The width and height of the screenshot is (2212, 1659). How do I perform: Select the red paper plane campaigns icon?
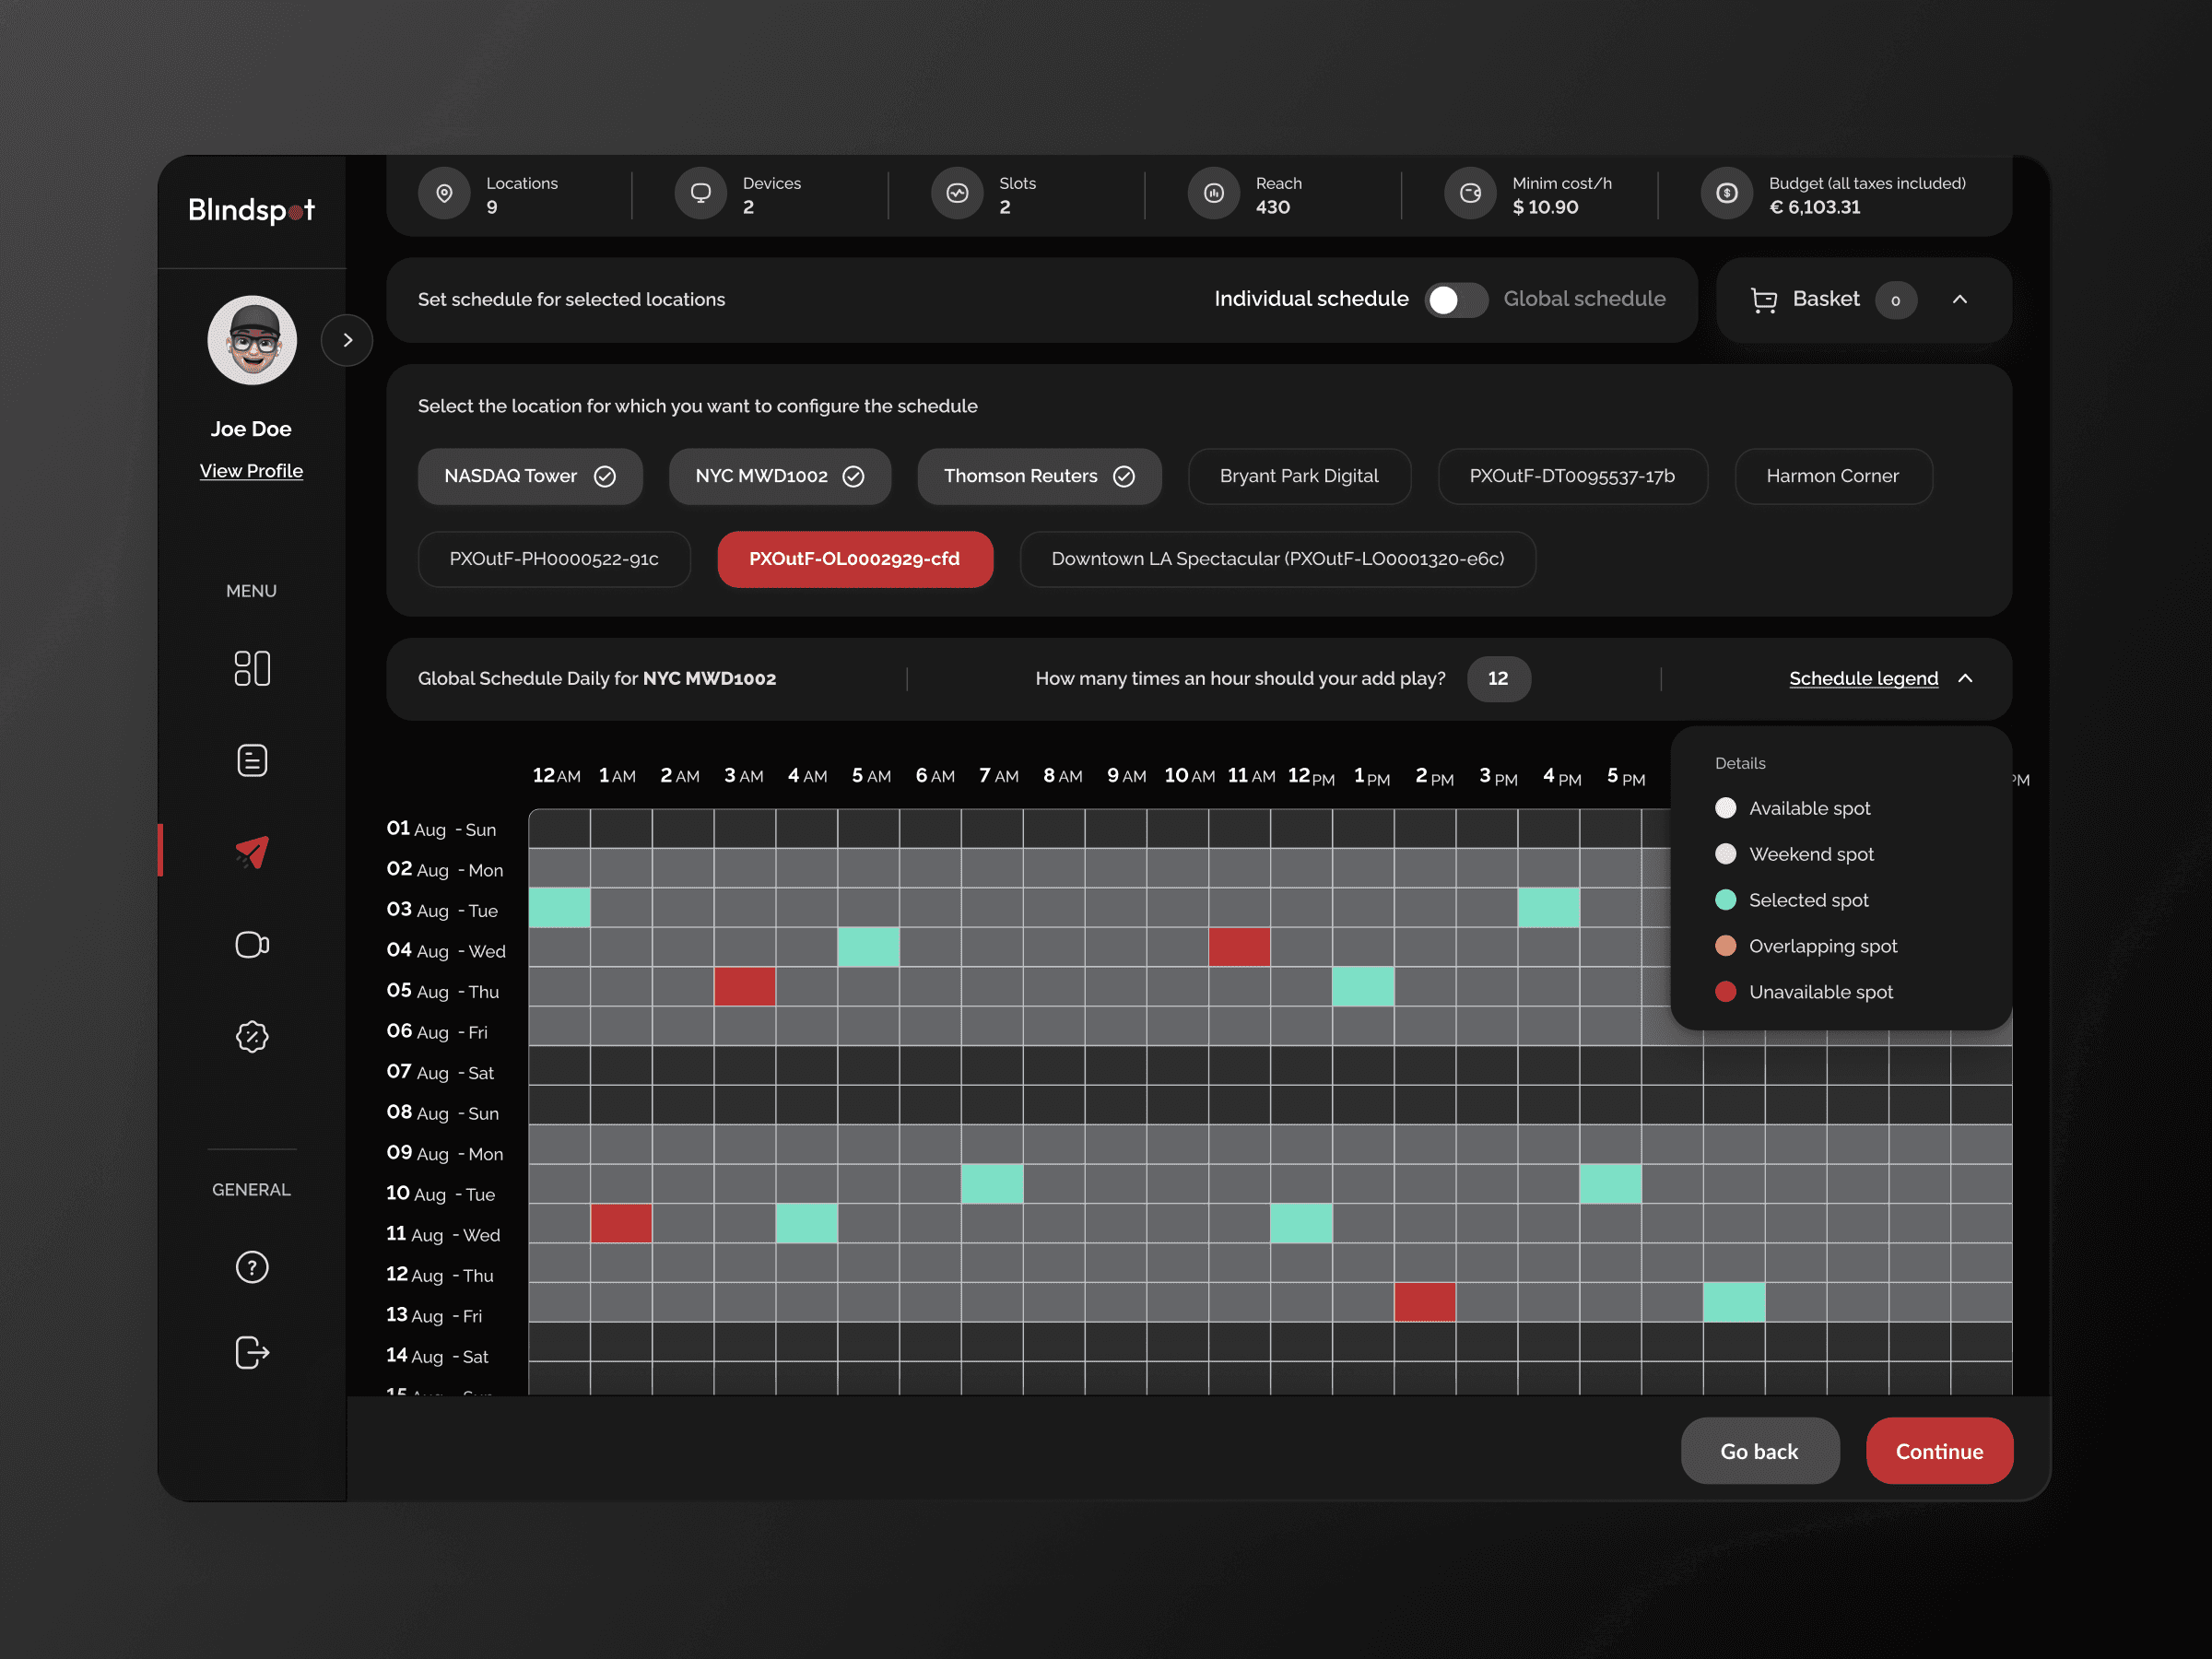[251, 852]
